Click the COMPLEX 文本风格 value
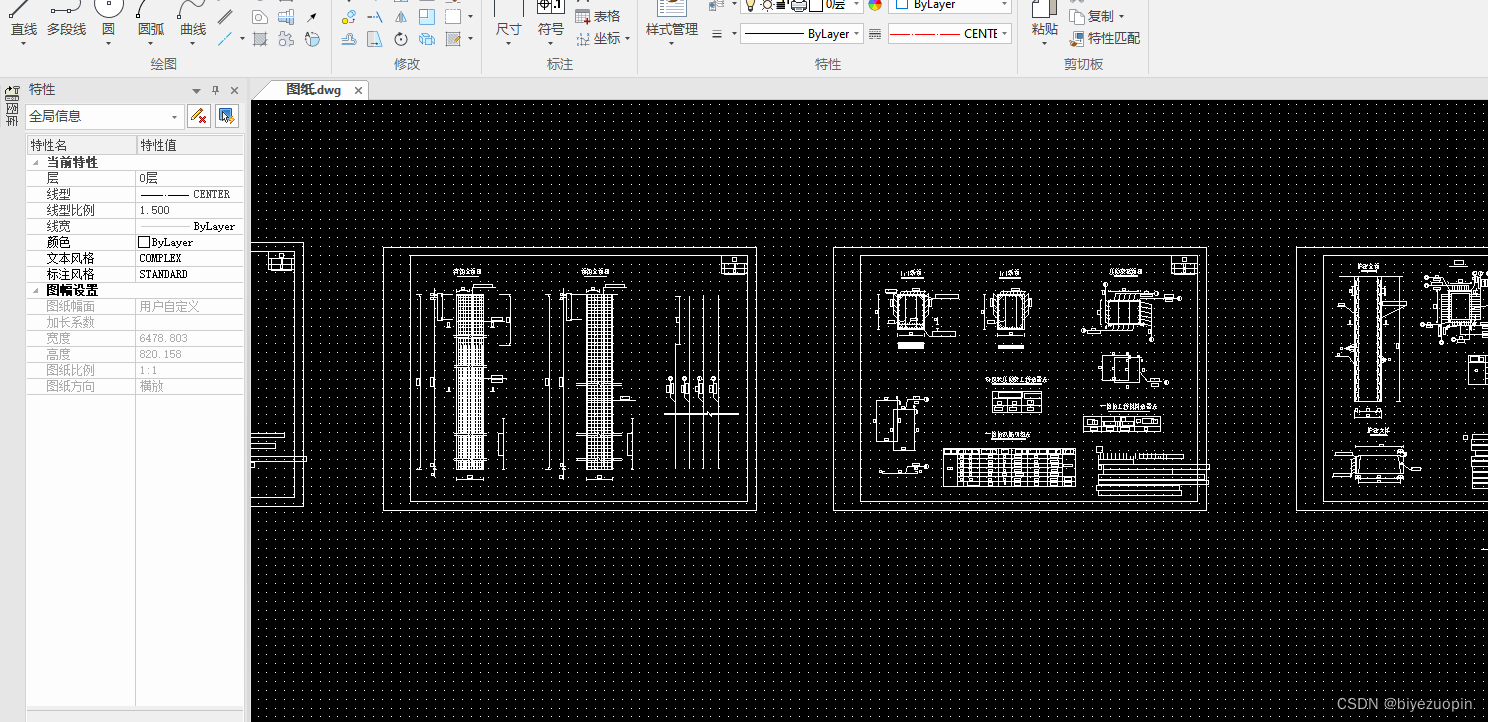The height and width of the screenshot is (722, 1488). point(190,258)
